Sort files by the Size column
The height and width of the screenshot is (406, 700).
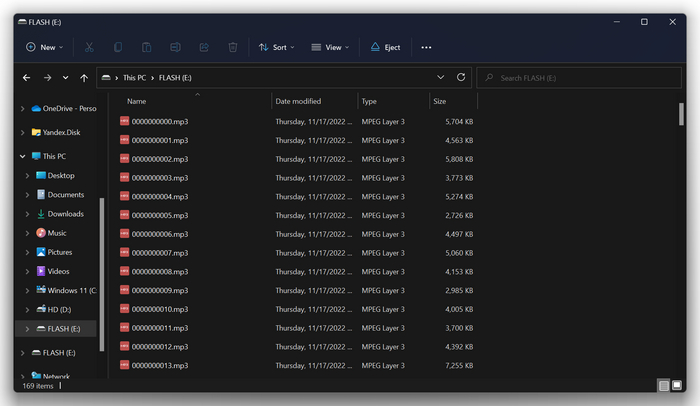(x=440, y=101)
